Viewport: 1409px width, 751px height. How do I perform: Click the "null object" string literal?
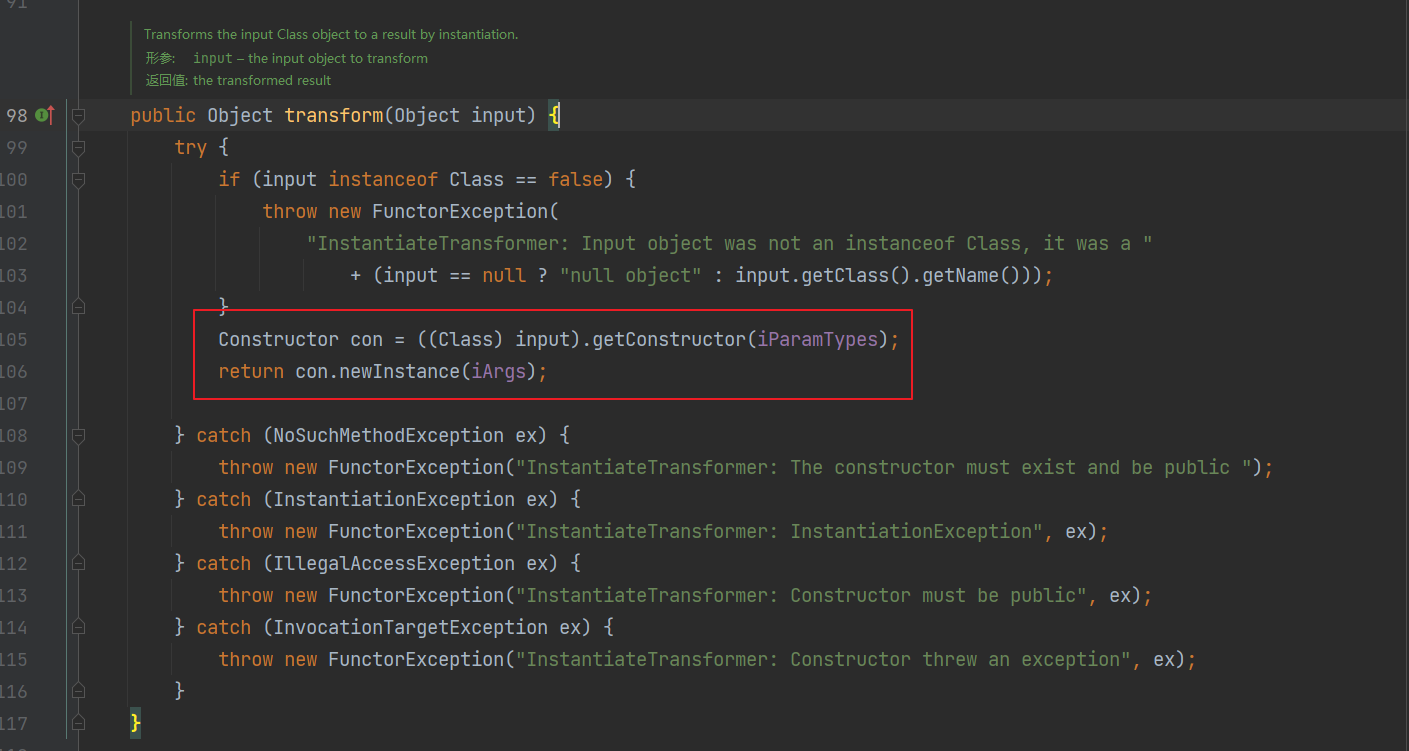pyautogui.click(x=630, y=275)
